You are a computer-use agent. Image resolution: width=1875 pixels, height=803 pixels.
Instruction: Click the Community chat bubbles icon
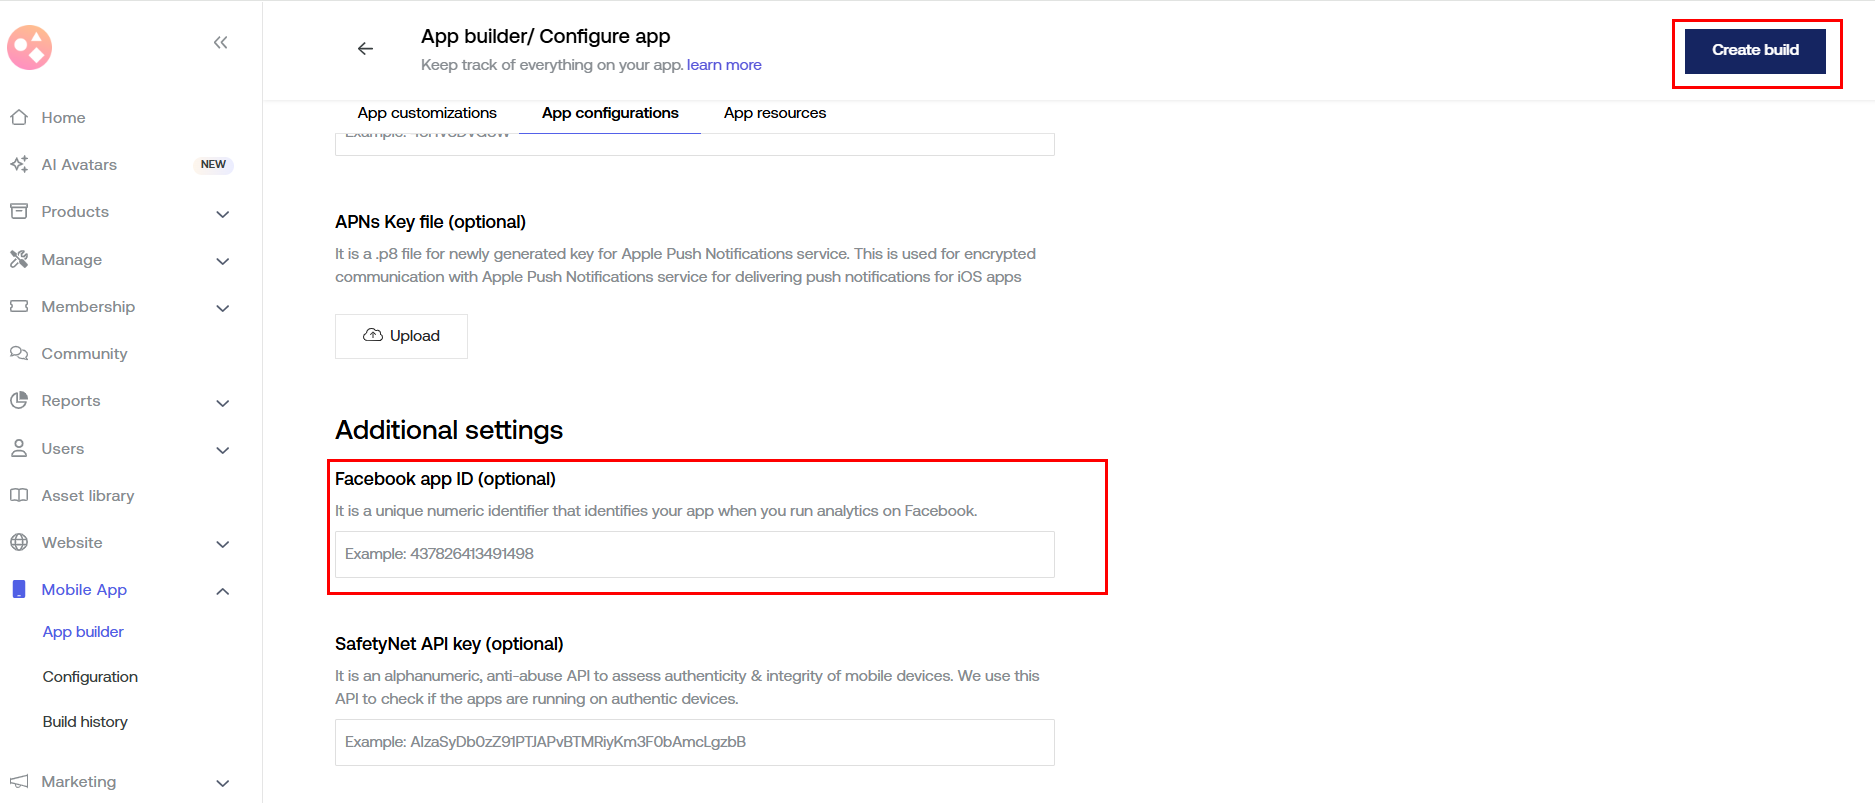tap(19, 353)
